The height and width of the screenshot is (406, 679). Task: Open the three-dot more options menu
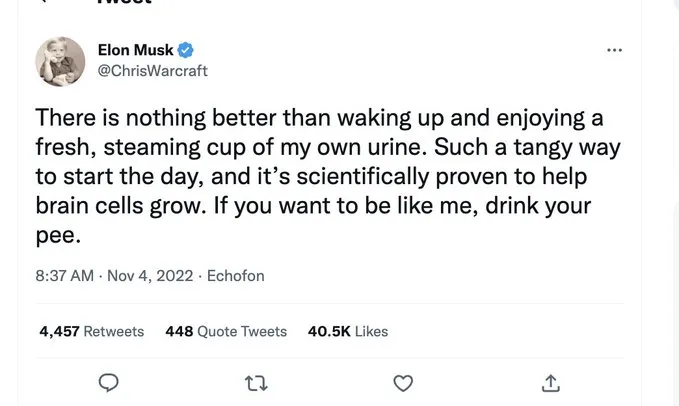(x=615, y=49)
